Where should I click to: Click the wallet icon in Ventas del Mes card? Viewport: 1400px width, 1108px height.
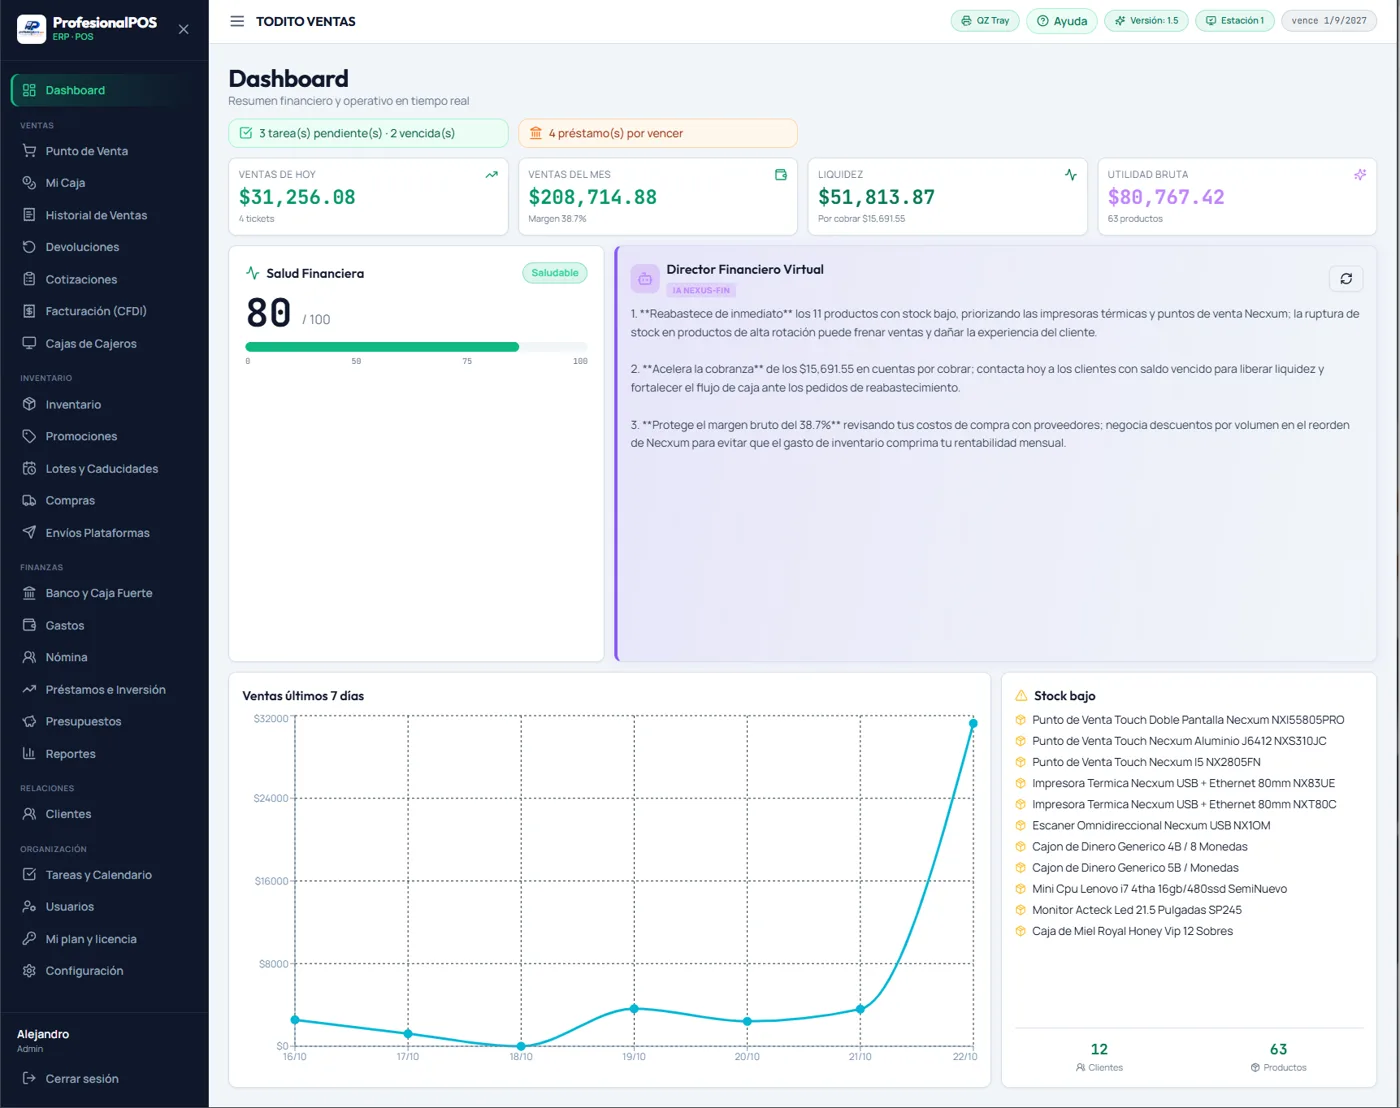[x=781, y=175]
